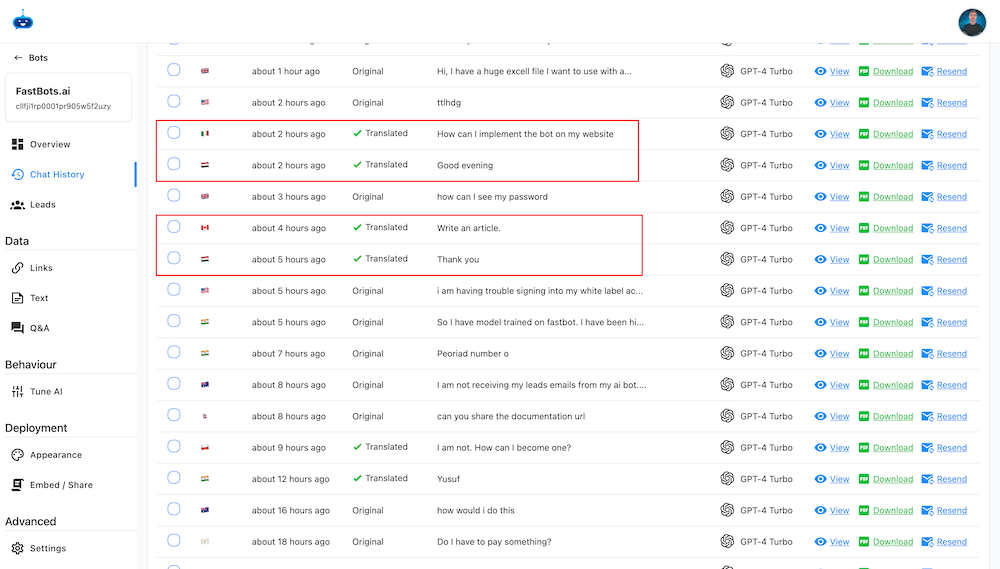Open Settings gear icon

pos(18,548)
